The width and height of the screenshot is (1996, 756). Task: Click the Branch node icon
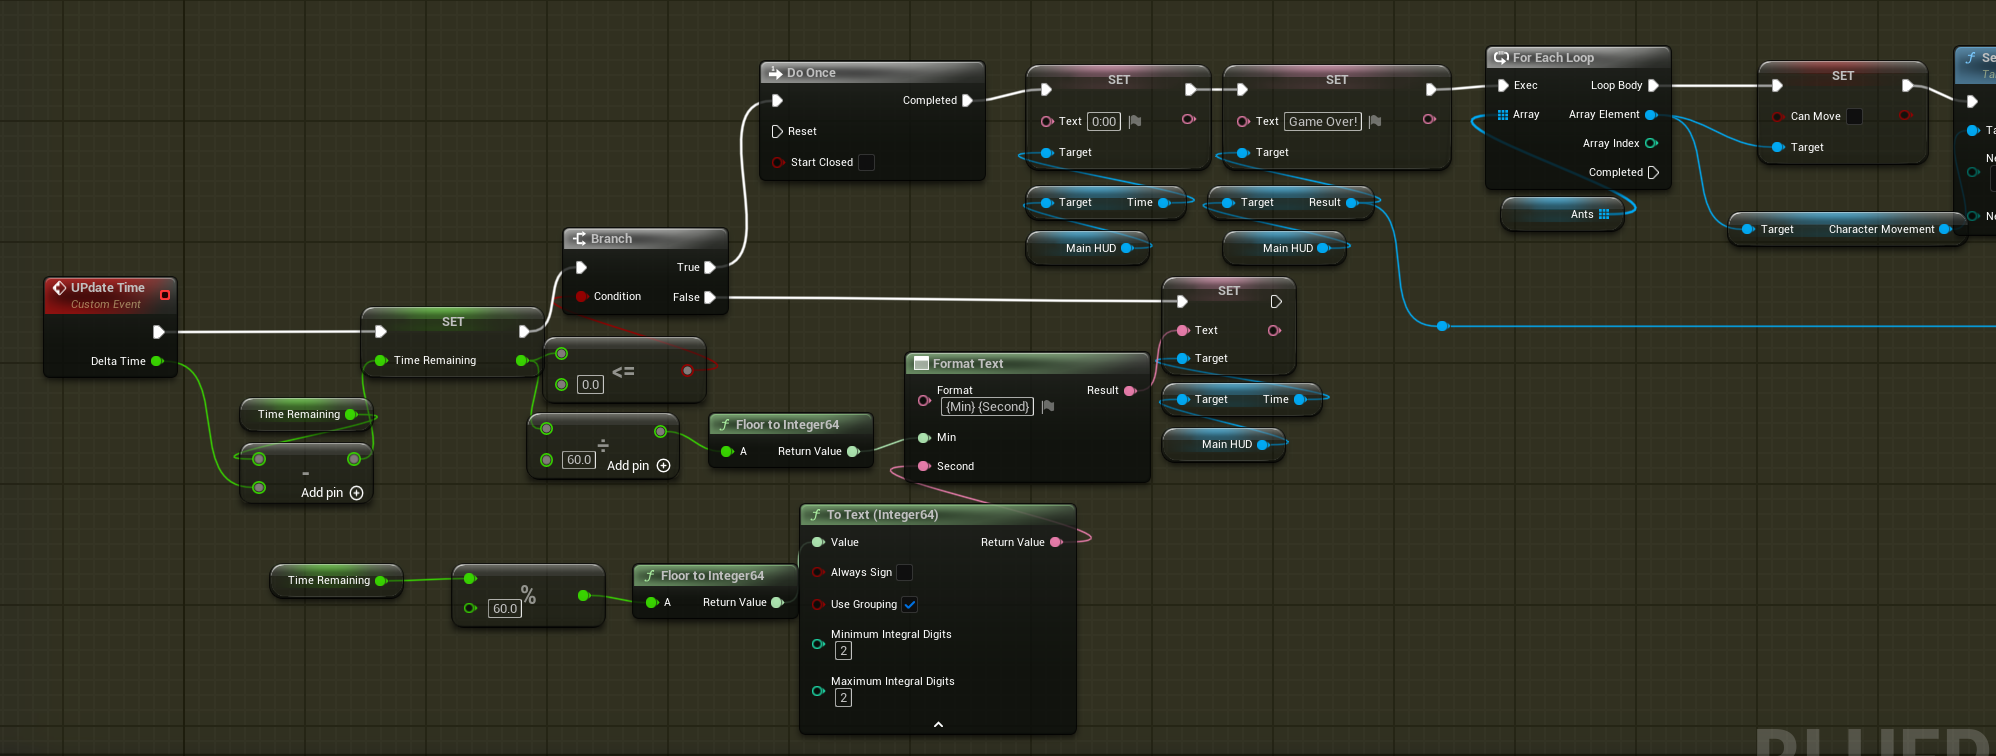[x=579, y=239]
